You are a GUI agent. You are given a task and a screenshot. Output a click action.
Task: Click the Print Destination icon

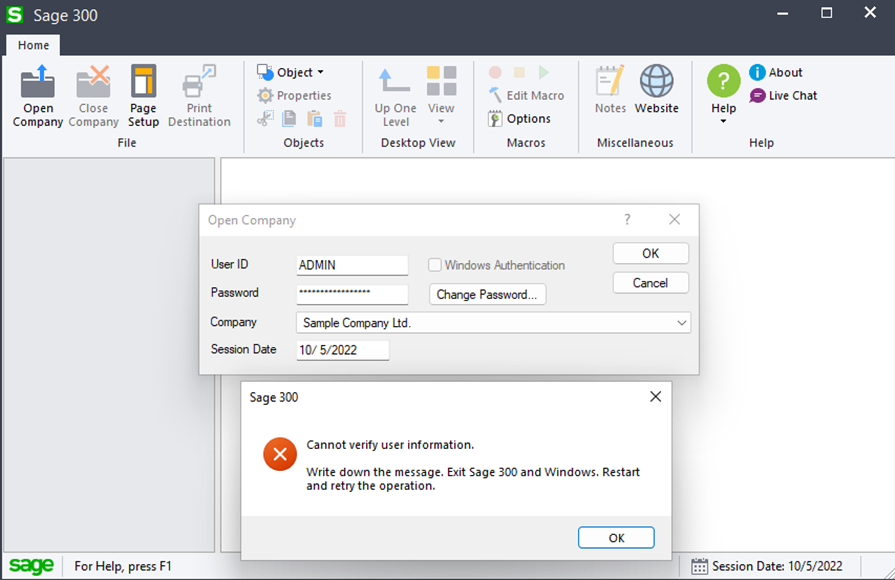(x=199, y=84)
